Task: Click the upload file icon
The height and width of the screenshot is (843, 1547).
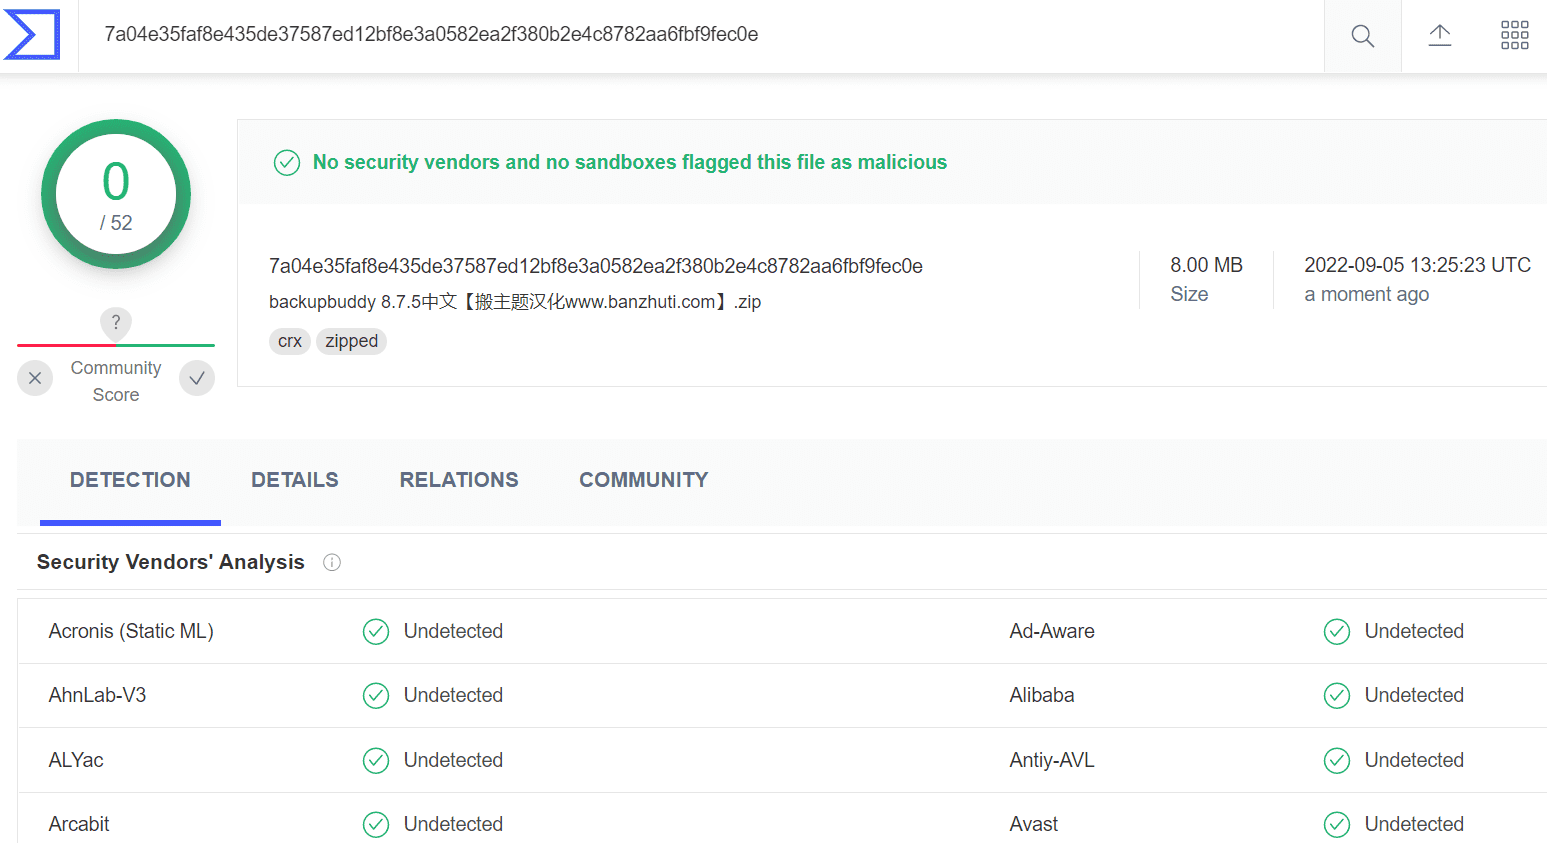Action: click(1439, 36)
